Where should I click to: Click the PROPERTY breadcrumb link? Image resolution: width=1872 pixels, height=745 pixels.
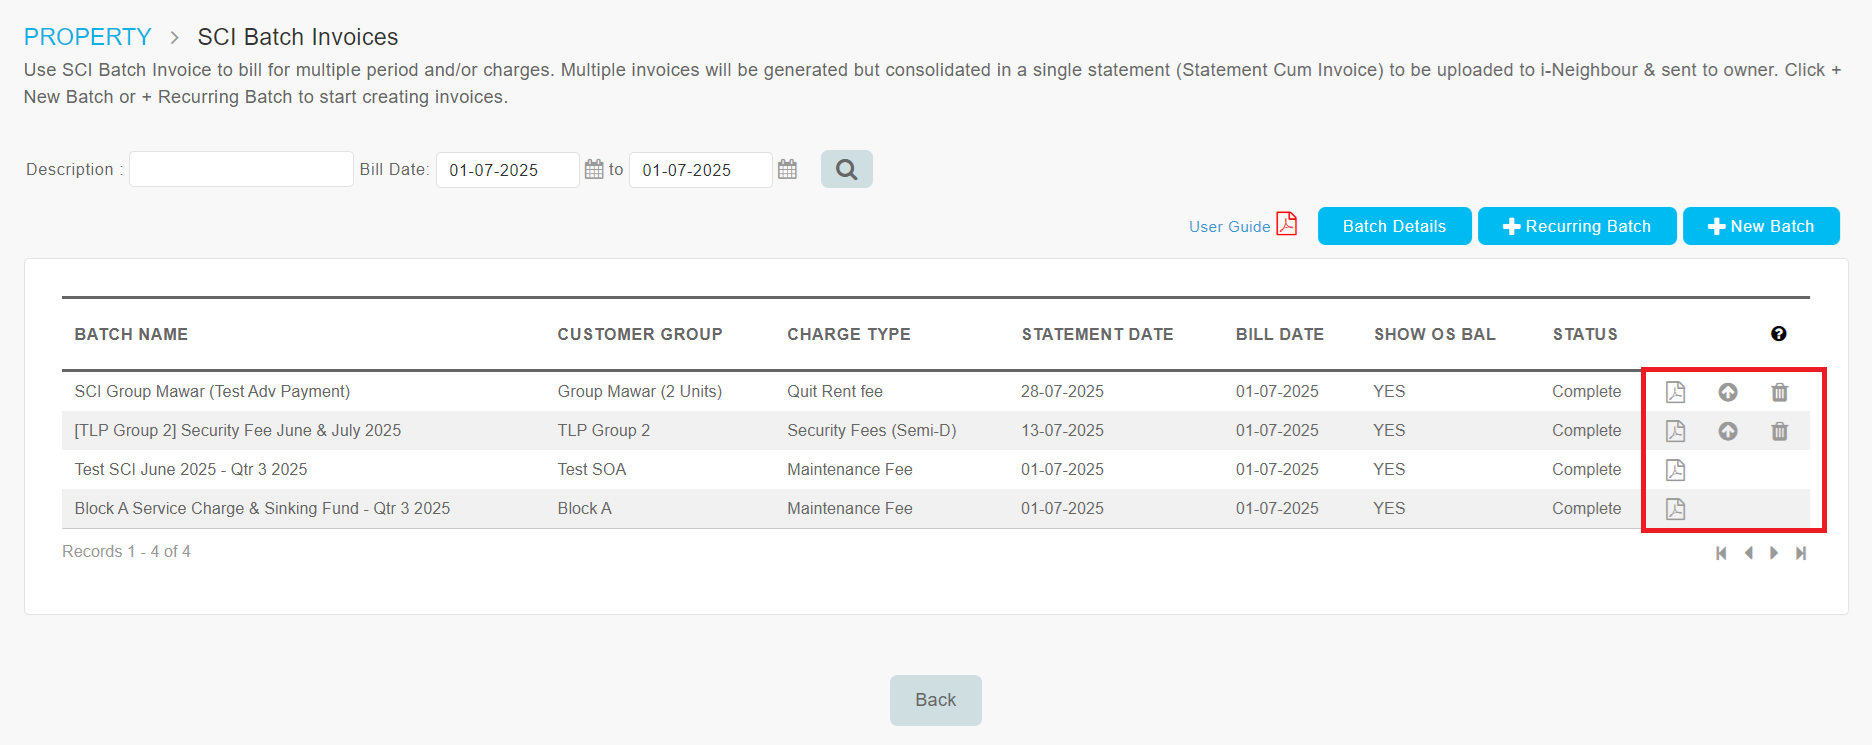[x=87, y=37]
